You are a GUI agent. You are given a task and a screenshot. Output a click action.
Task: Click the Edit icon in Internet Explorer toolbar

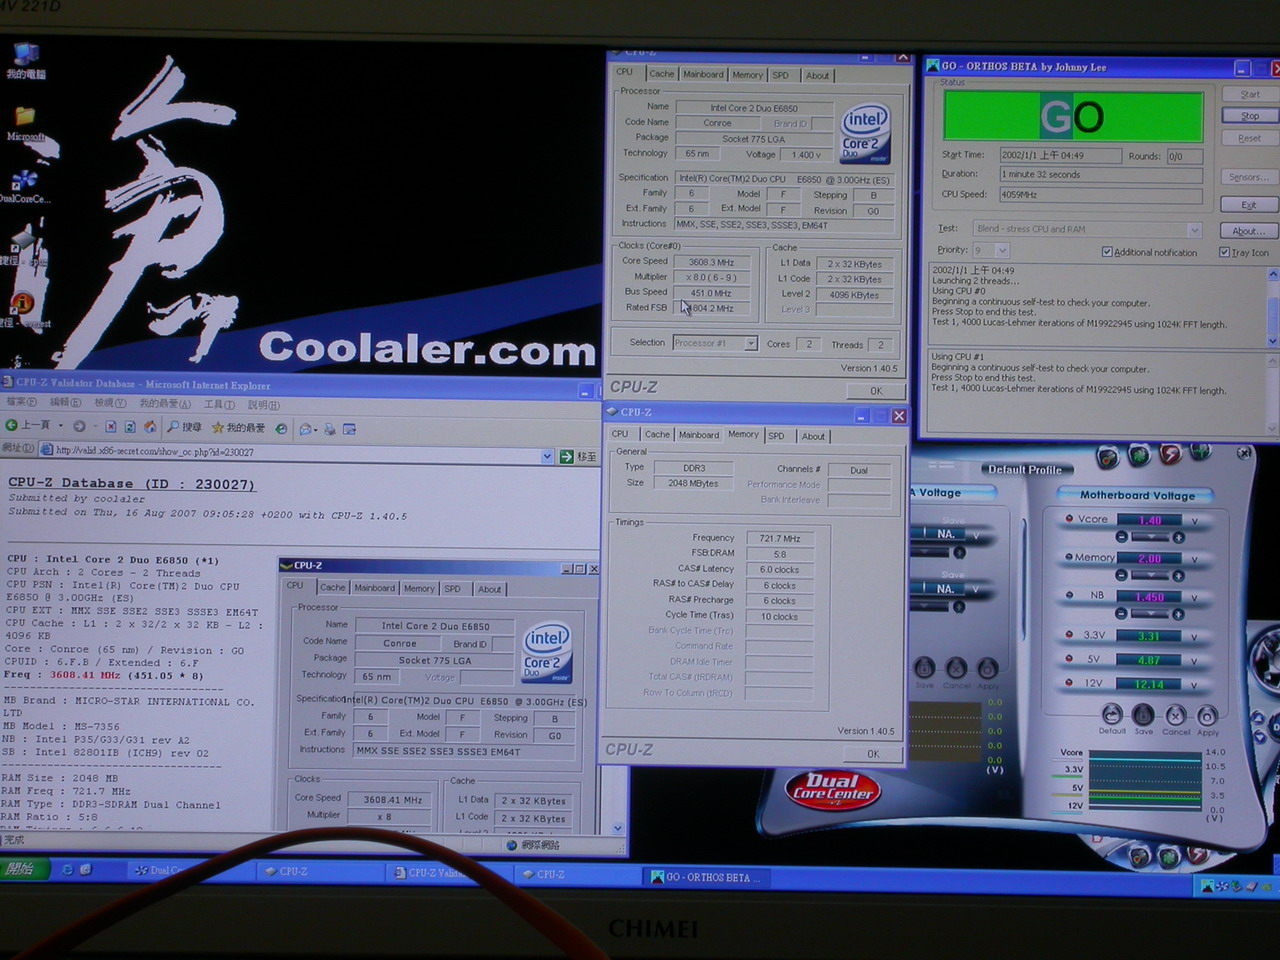pyautogui.click(x=350, y=428)
